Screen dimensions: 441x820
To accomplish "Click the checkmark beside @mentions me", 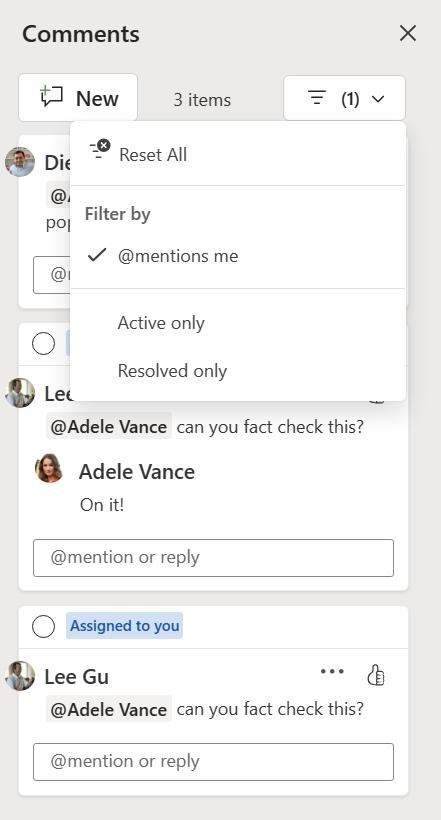I will coord(97,255).
